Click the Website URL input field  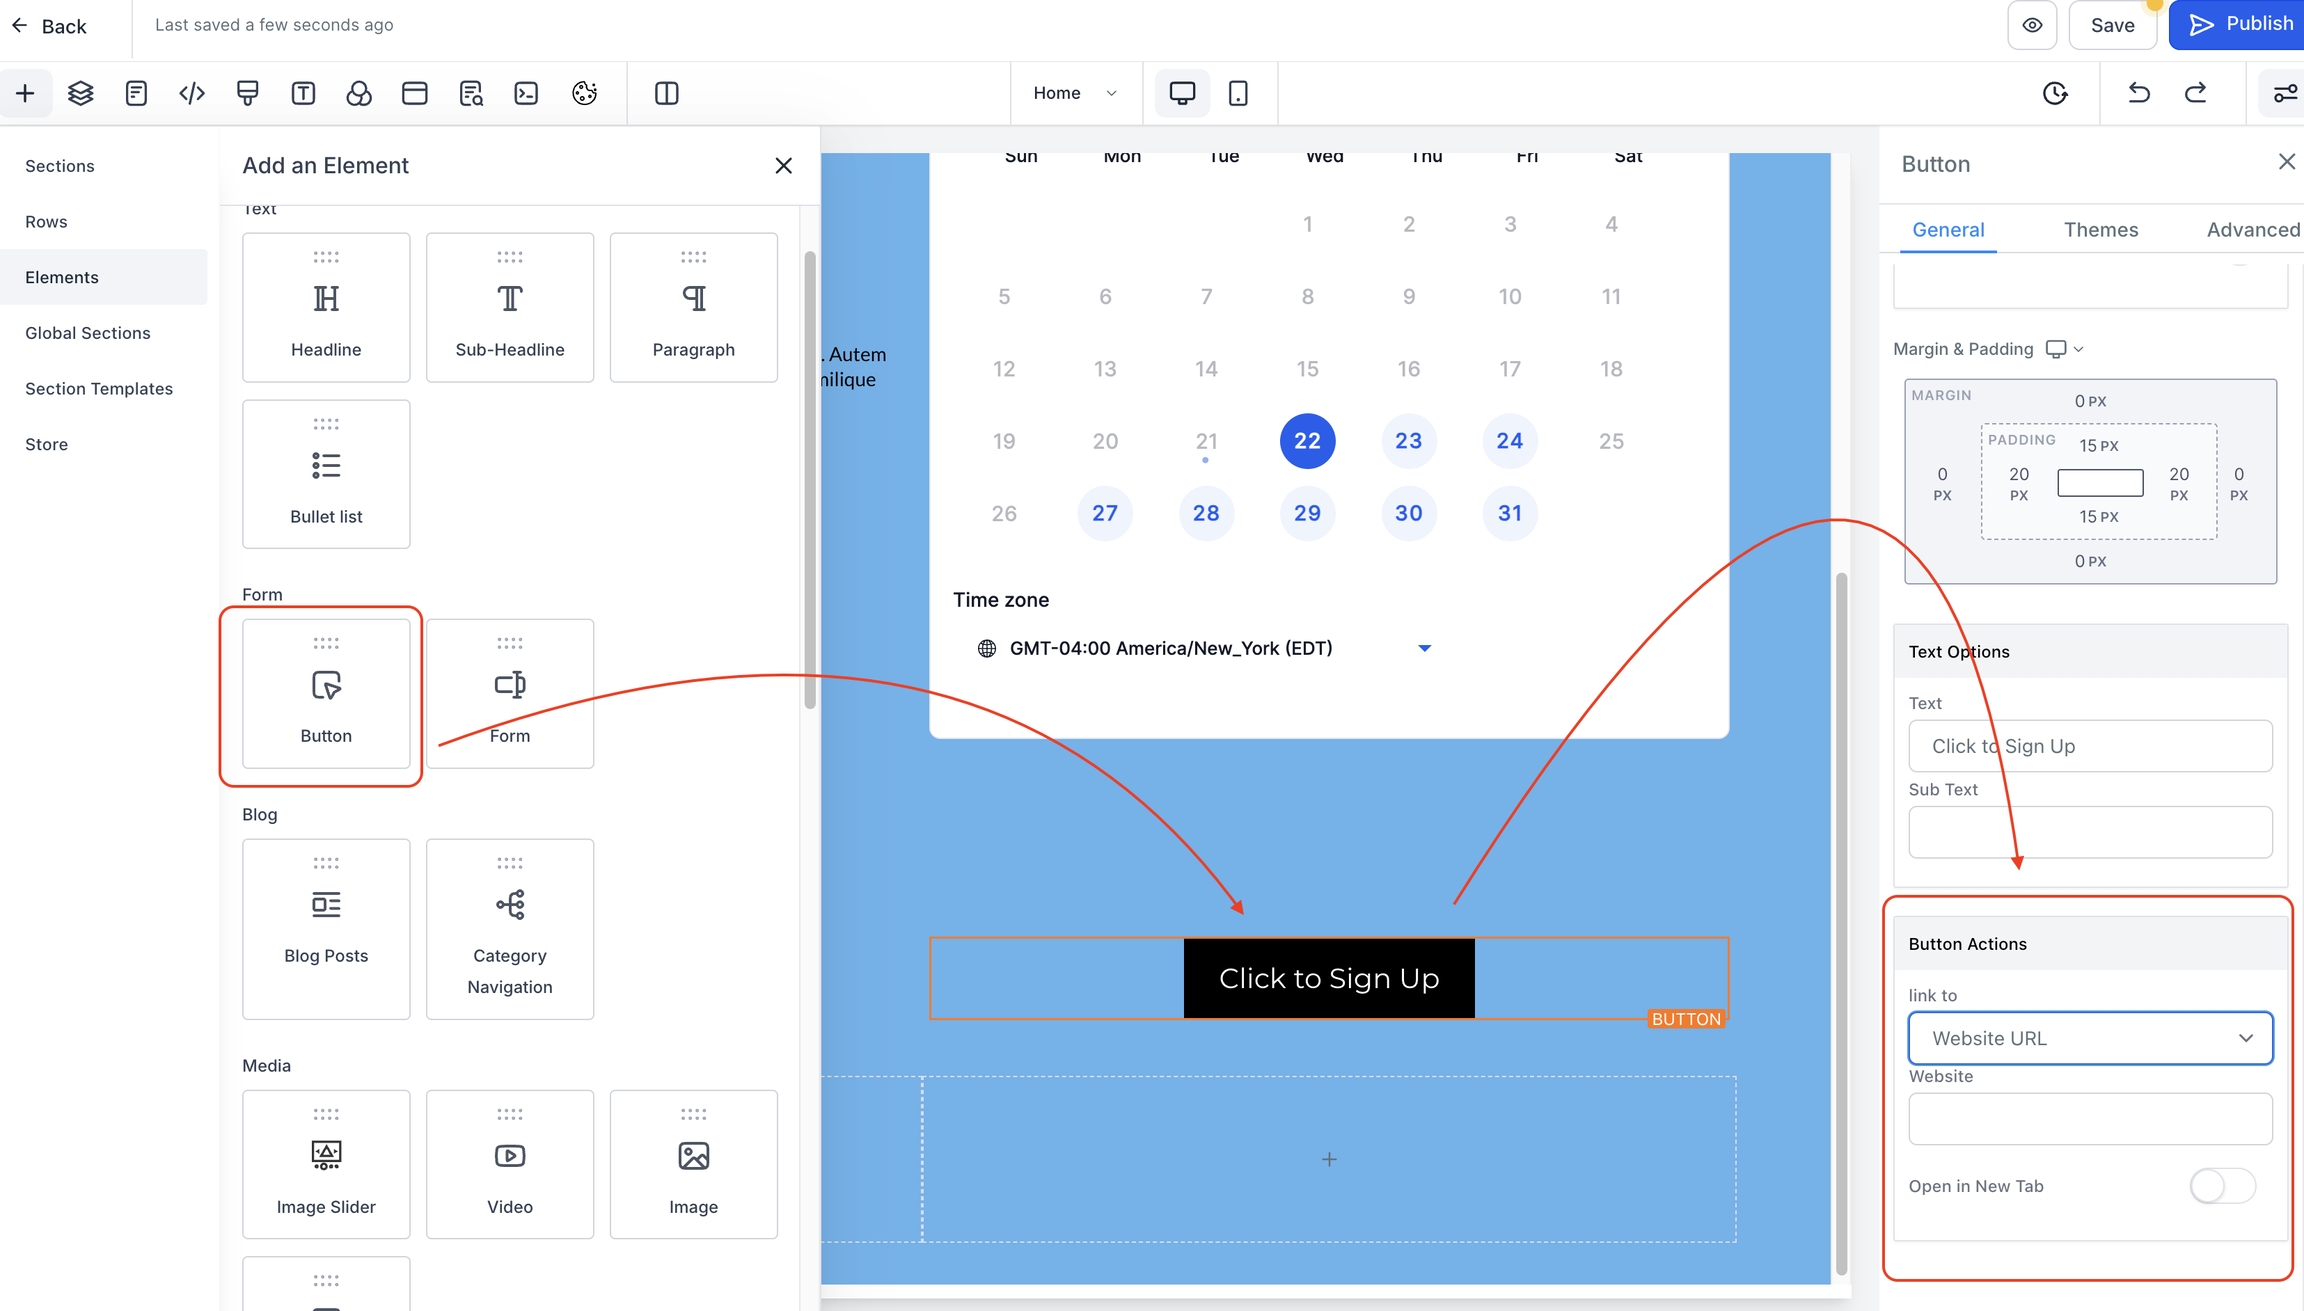(2090, 1119)
